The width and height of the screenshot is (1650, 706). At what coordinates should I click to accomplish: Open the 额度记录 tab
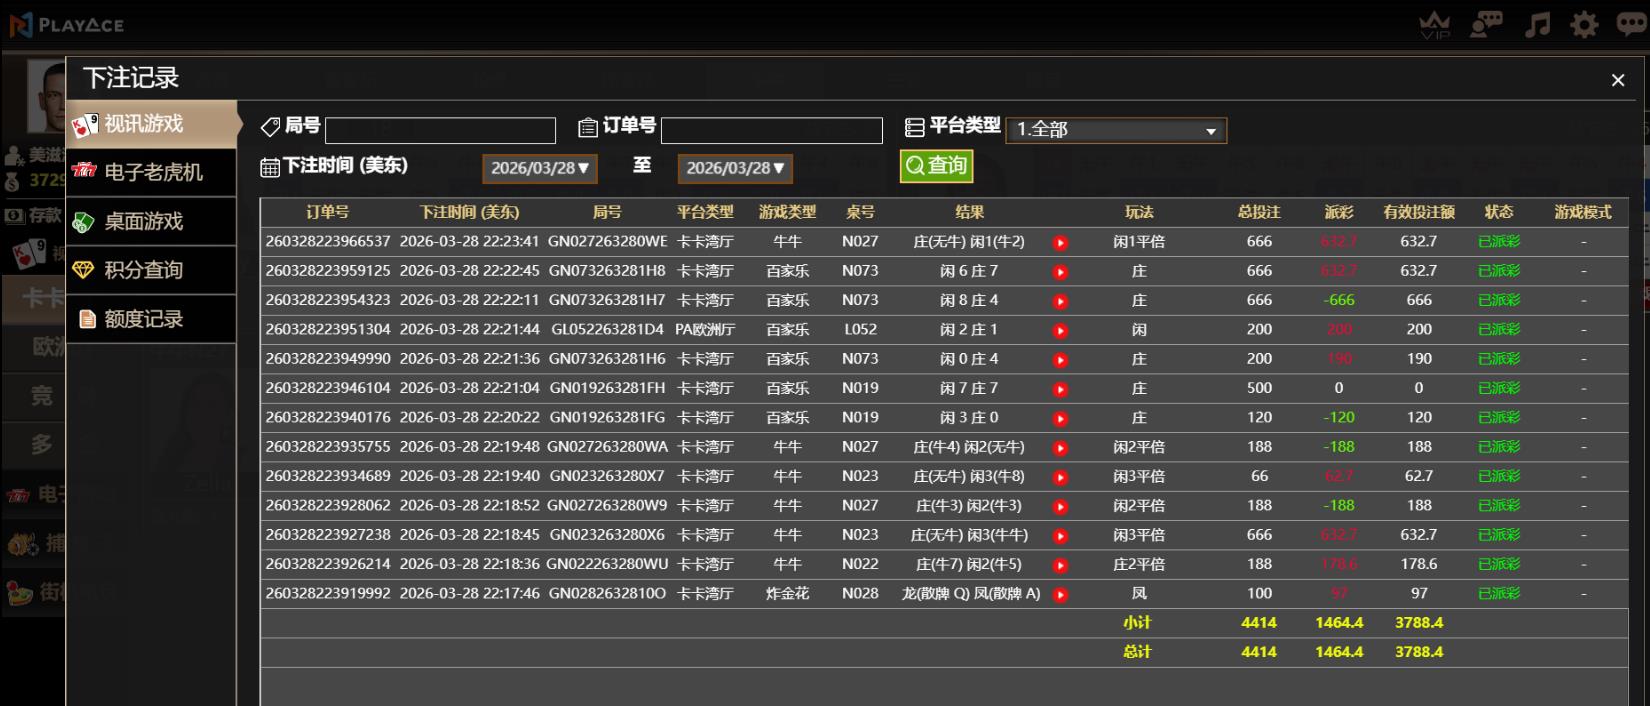[x=152, y=319]
